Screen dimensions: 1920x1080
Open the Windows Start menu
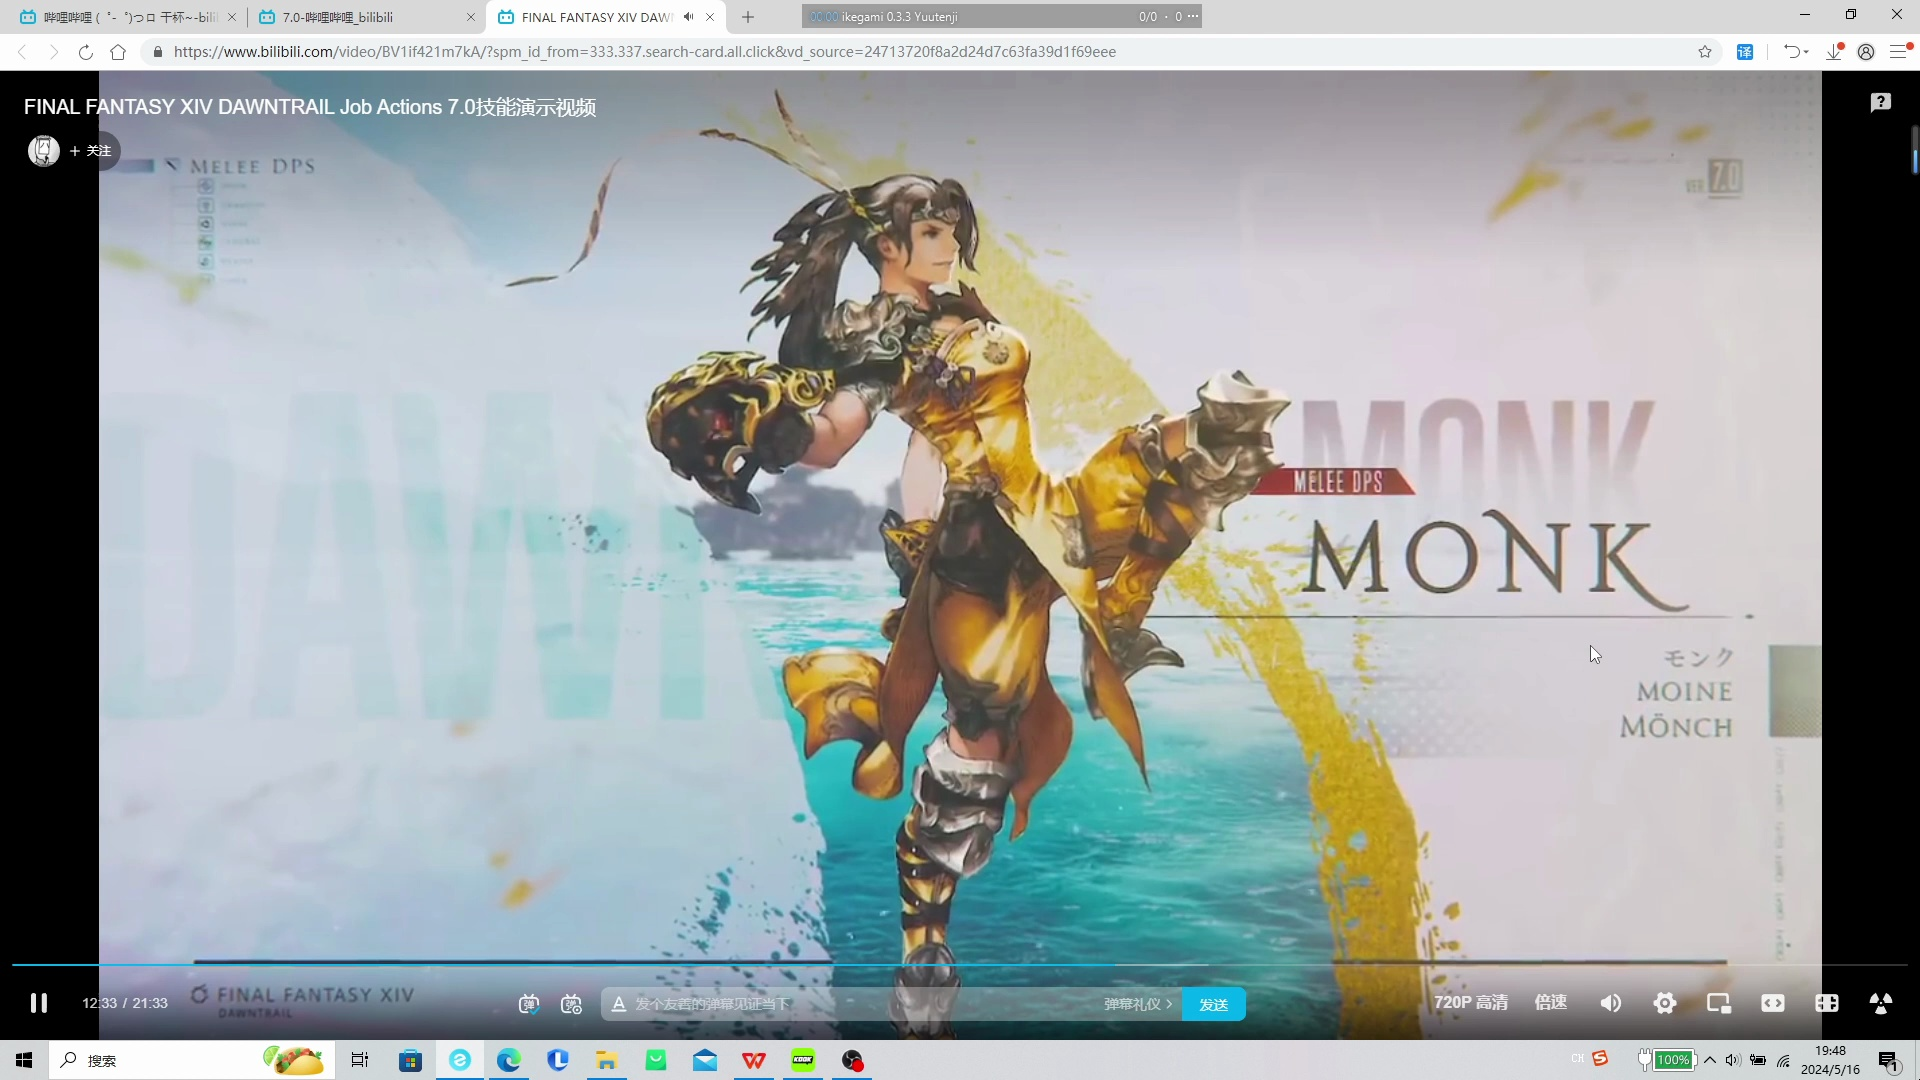[24, 1060]
